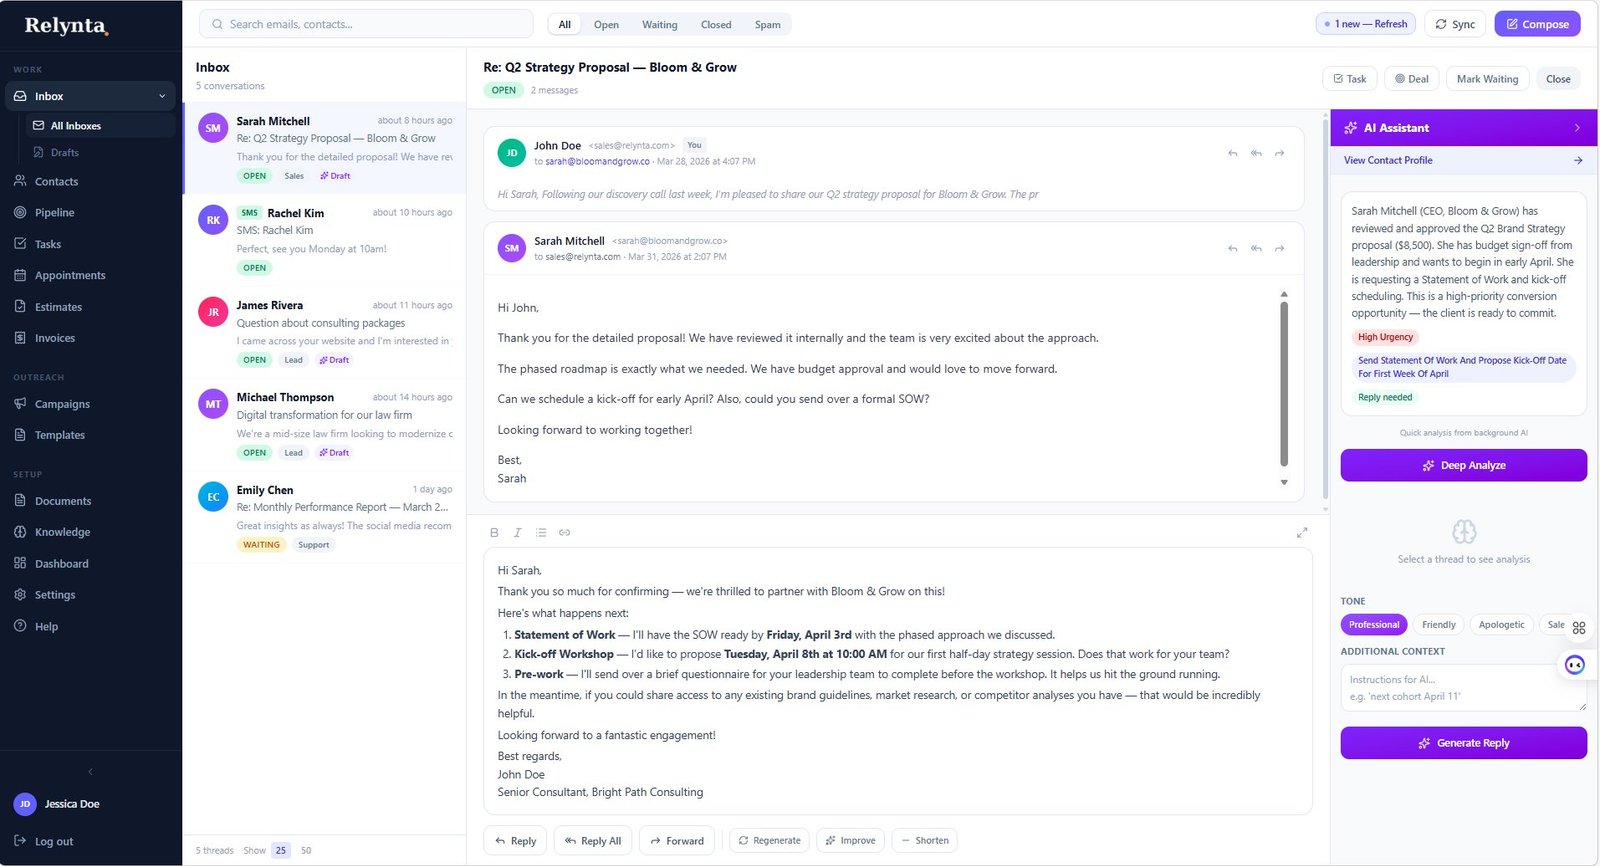The height and width of the screenshot is (866, 1600).
Task: Collapse the AI Assistant panel
Action: click(1577, 128)
